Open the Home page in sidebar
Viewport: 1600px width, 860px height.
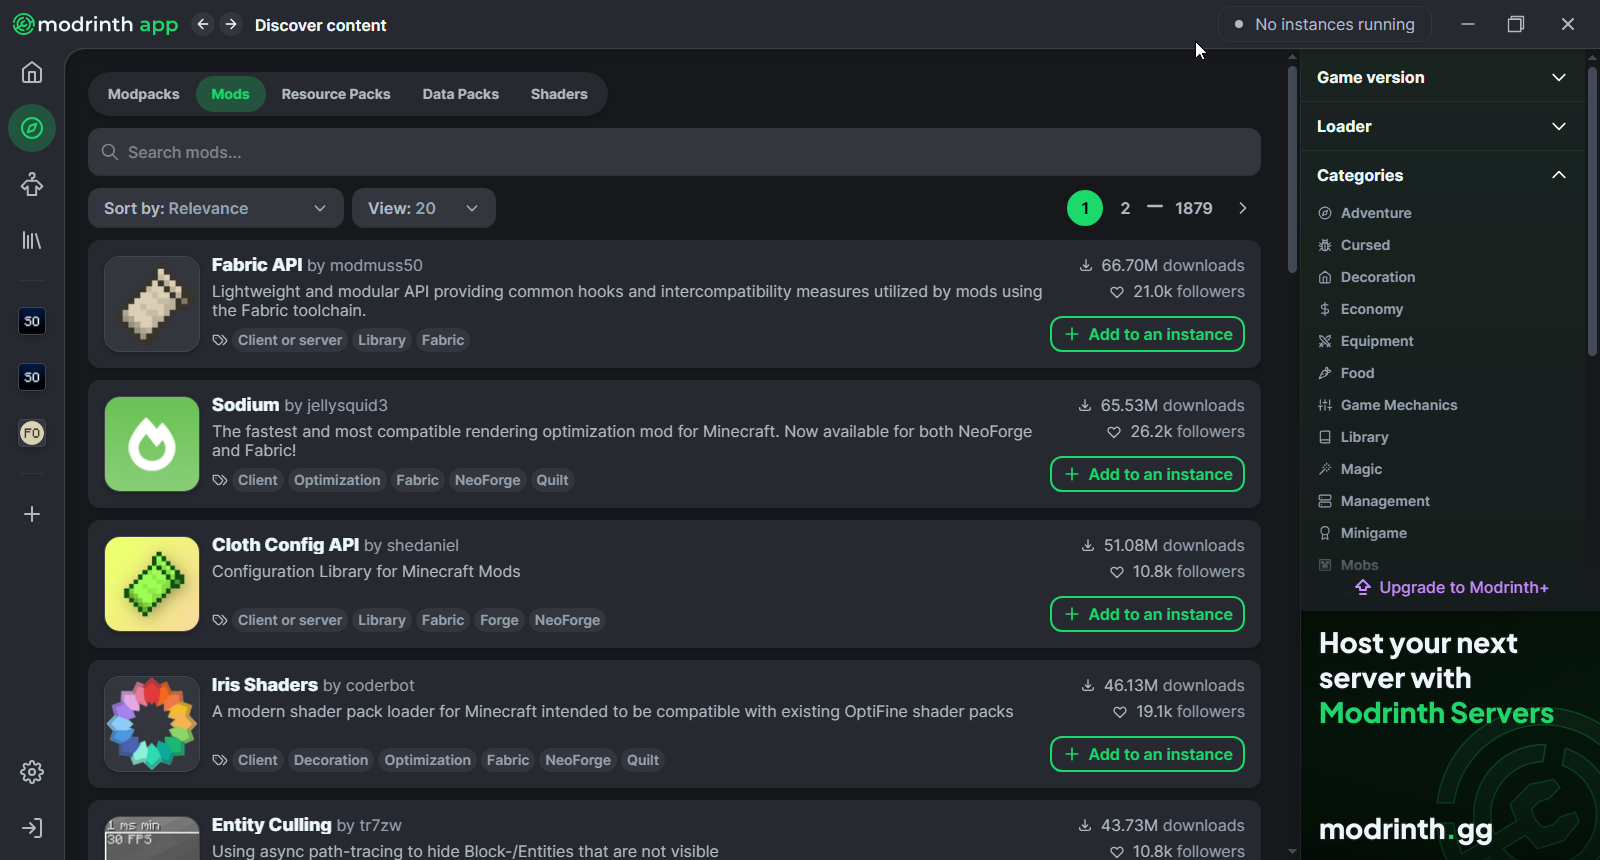point(32,72)
